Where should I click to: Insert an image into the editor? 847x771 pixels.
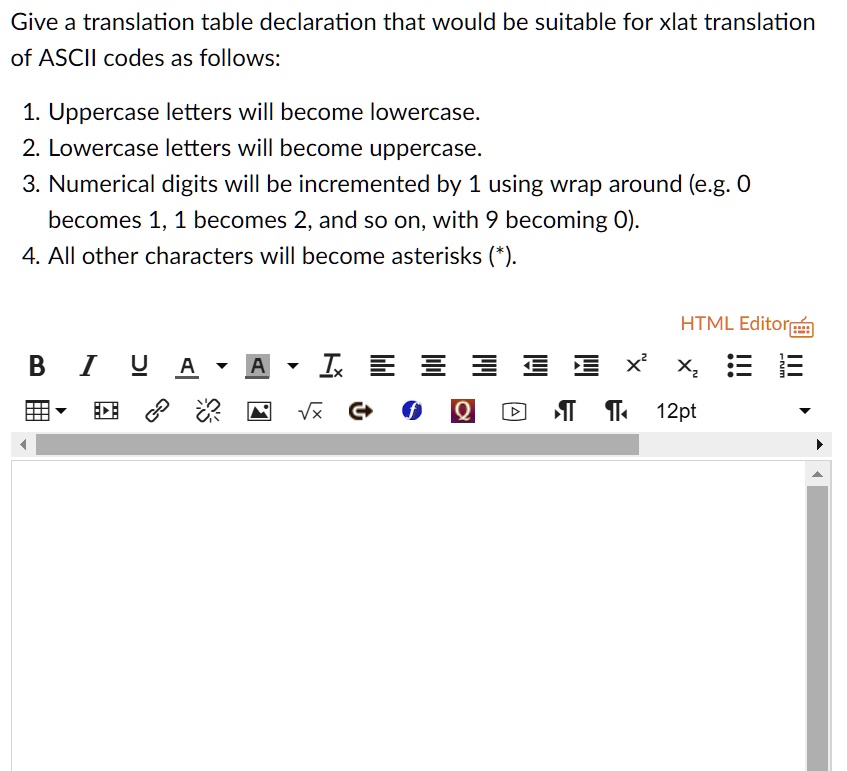tap(258, 410)
